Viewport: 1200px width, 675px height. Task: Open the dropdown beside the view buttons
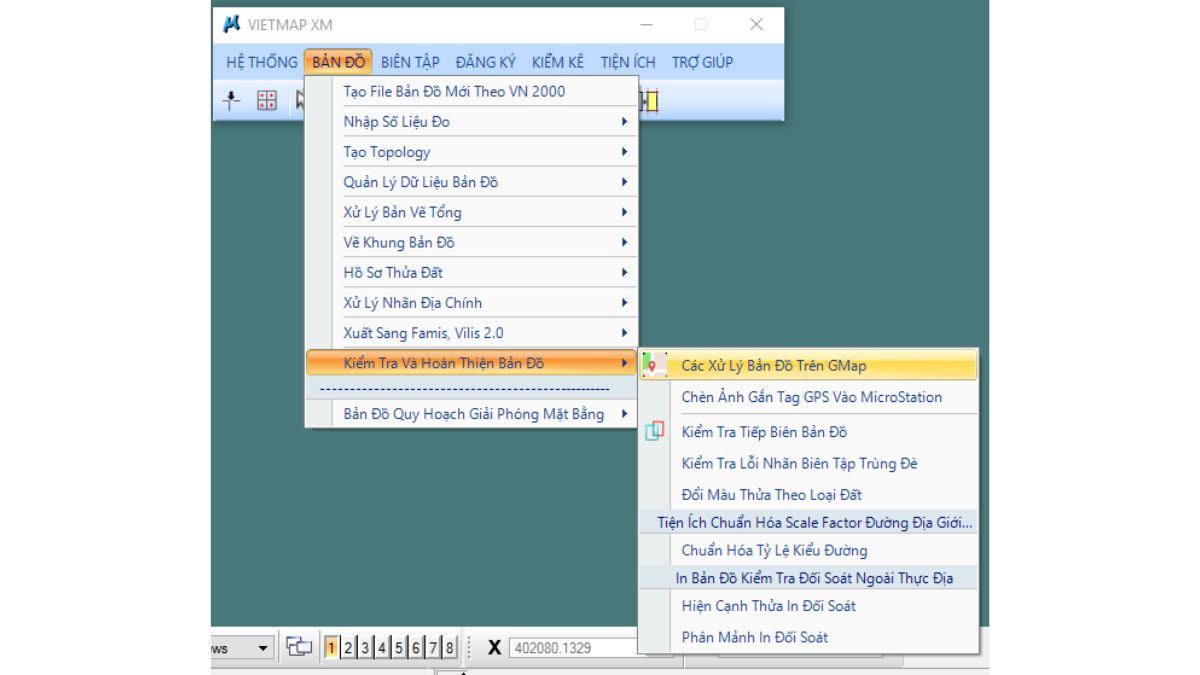click(x=264, y=648)
